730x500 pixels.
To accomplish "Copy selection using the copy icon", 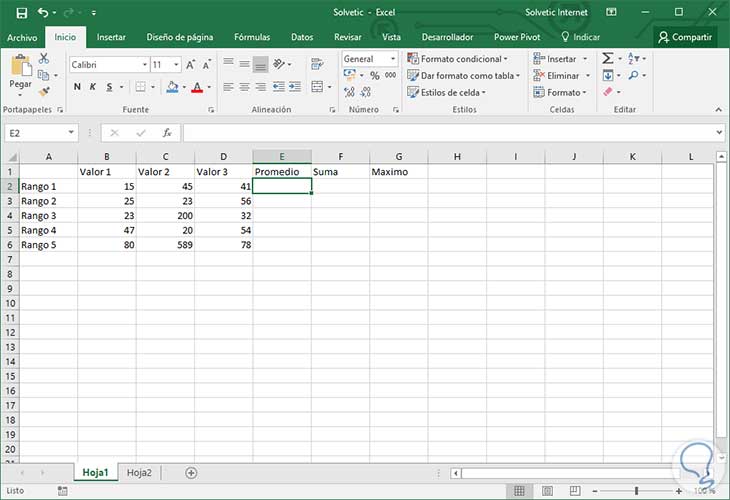I will tap(43, 75).
